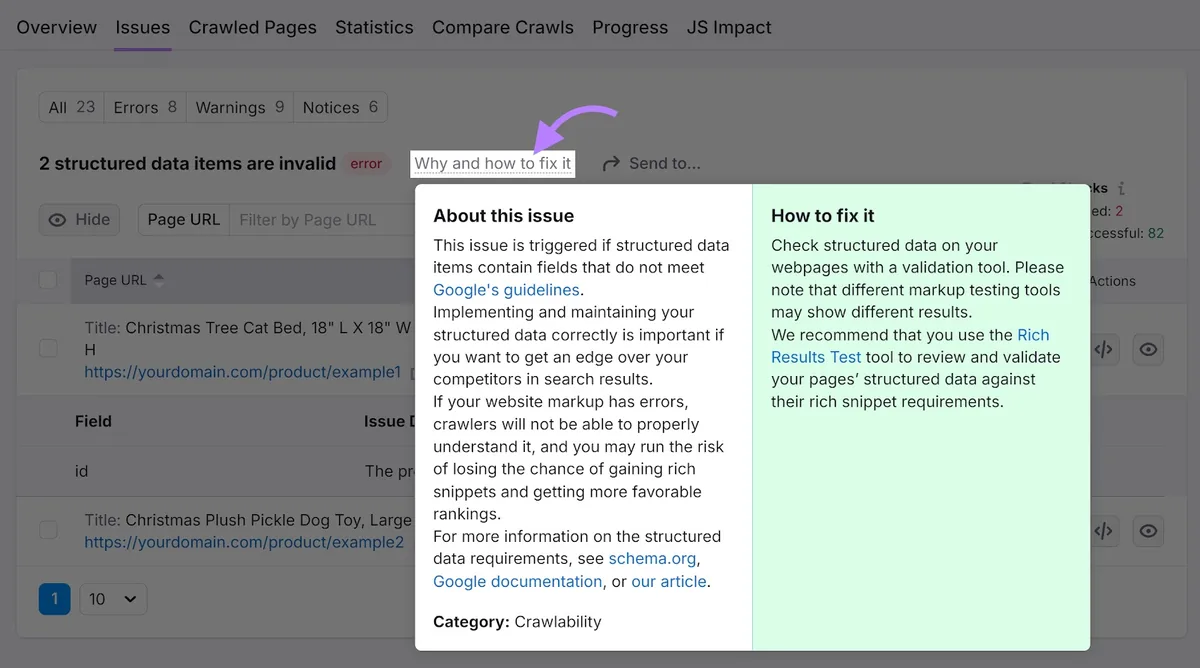This screenshot has height=668, width=1200.
Task: Filter issues by Errors
Action: tap(145, 107)
